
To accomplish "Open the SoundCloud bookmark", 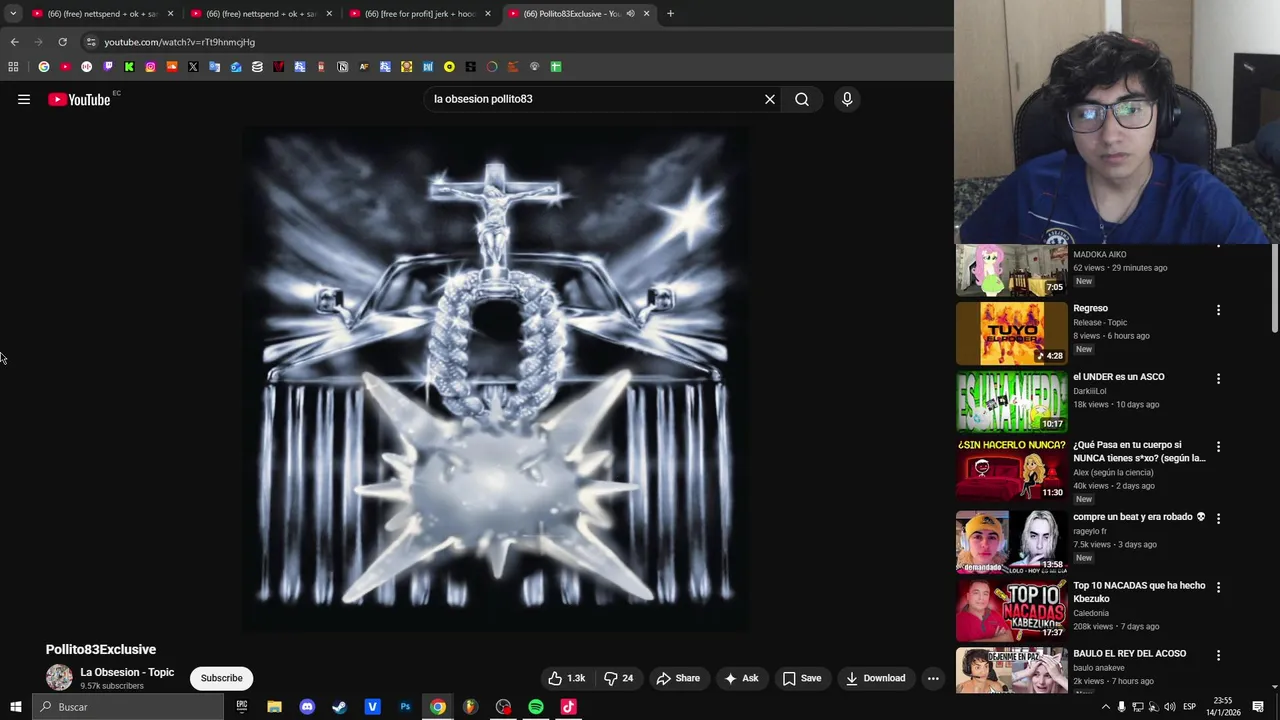I will [x=172, y=67].
